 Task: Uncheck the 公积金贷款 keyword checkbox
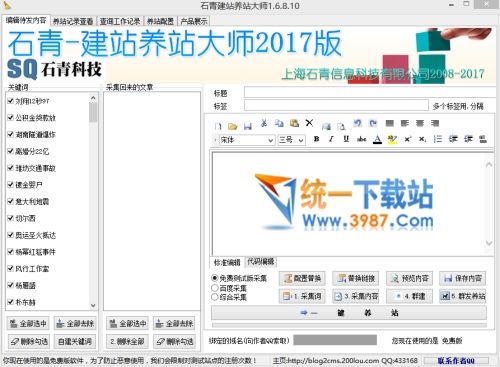click(x=10, y=117)
